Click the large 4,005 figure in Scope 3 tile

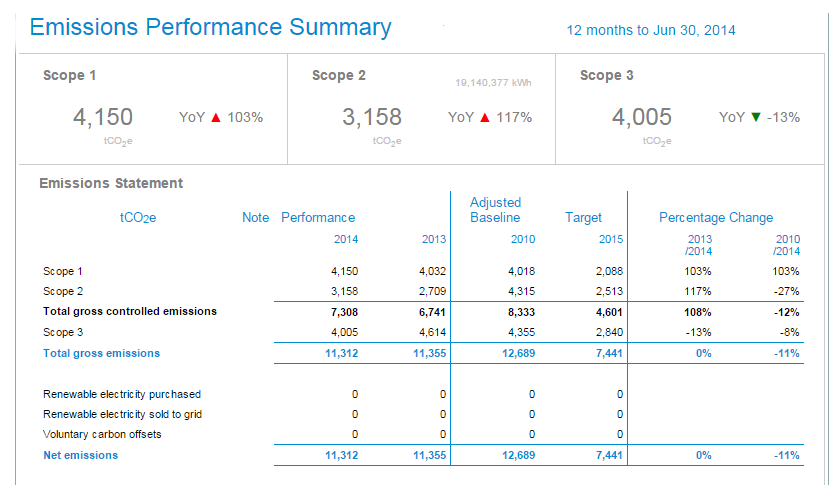tap(641, 117)
